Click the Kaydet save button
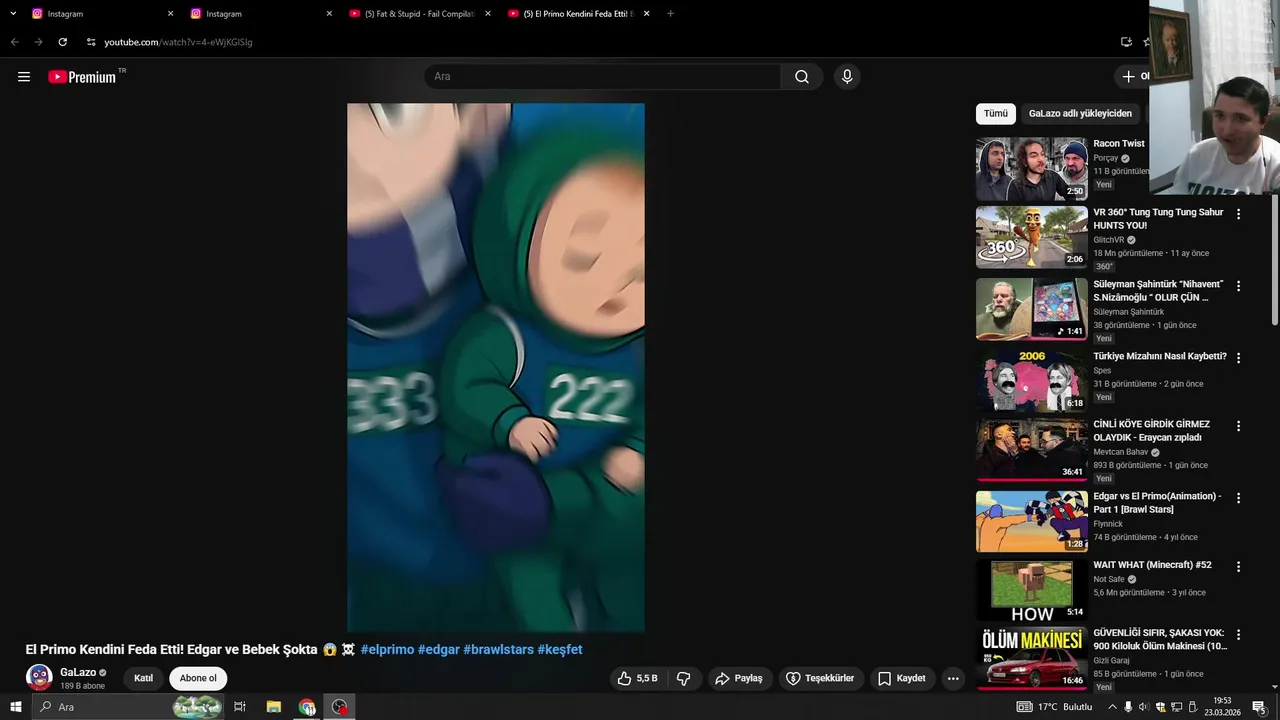Image resolution: width=1280 pixels, height=720 pixels. pos(902,678)
